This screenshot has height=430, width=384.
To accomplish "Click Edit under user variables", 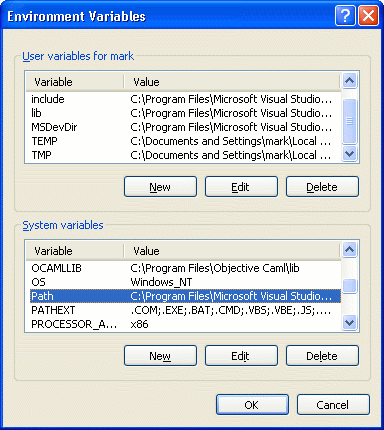I will [241, 187].
